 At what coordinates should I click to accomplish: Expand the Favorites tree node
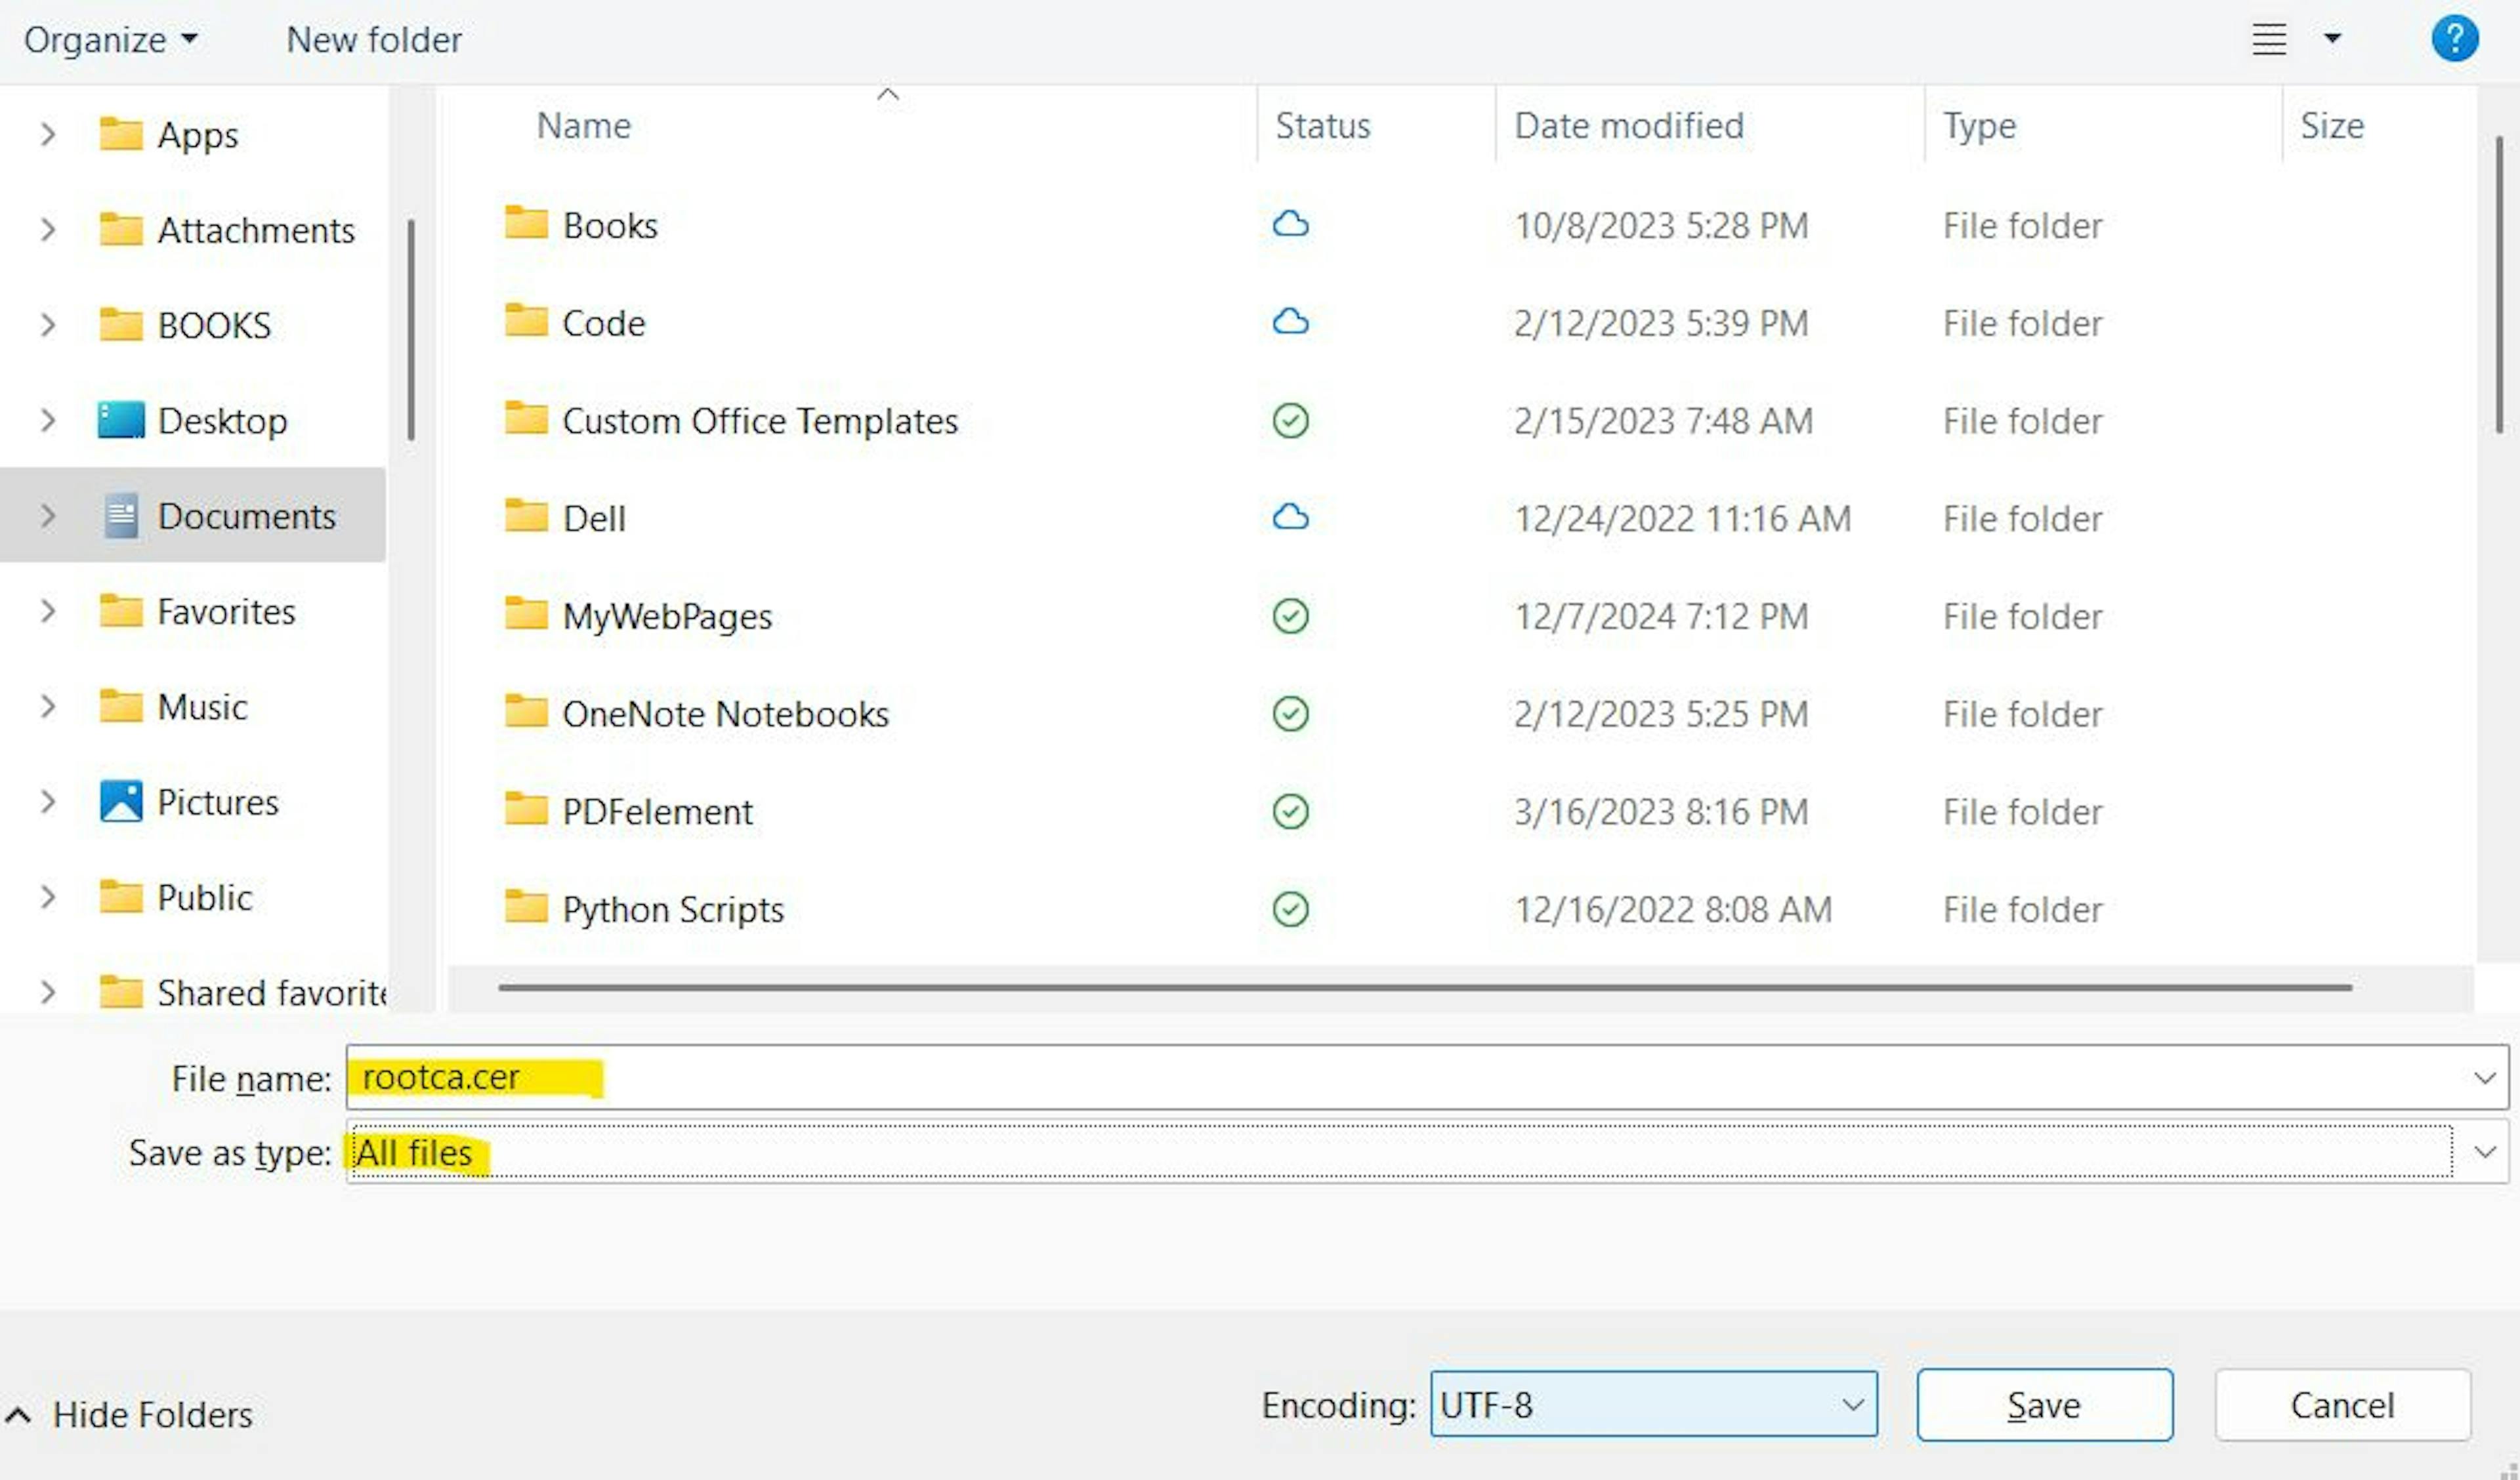(47, 611)
